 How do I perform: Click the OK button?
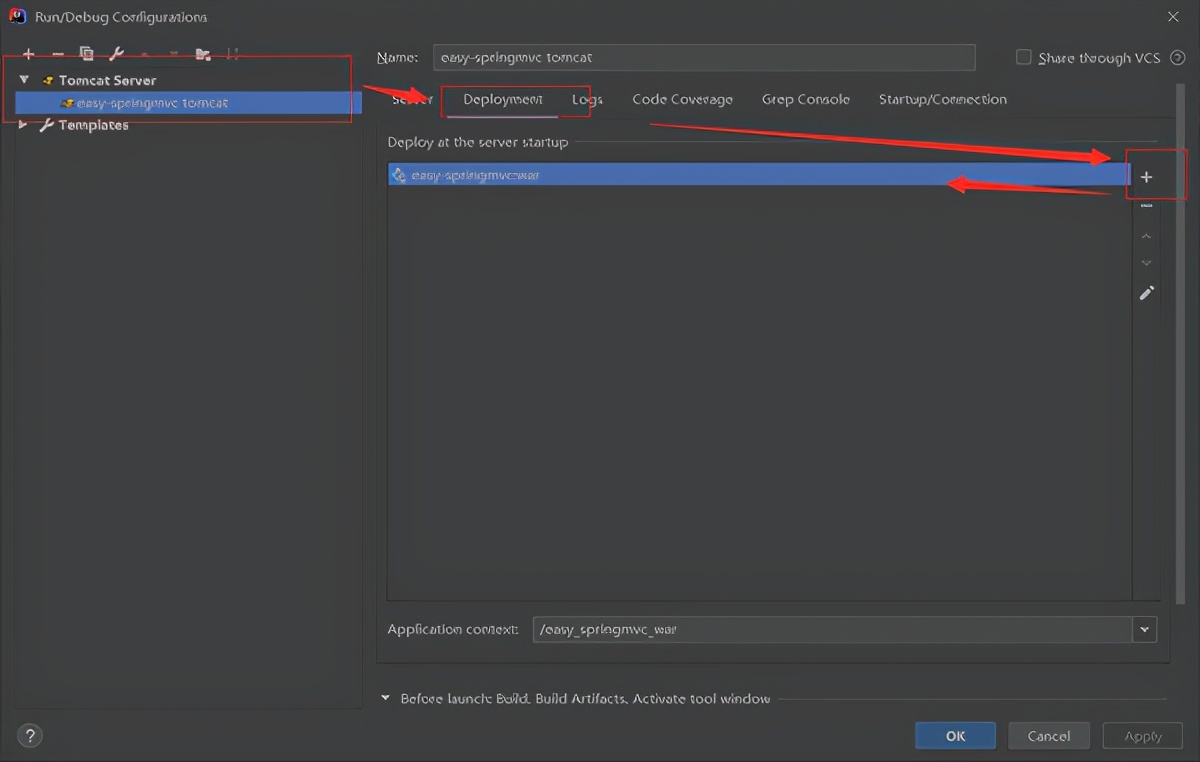click(x=955, y=736)
